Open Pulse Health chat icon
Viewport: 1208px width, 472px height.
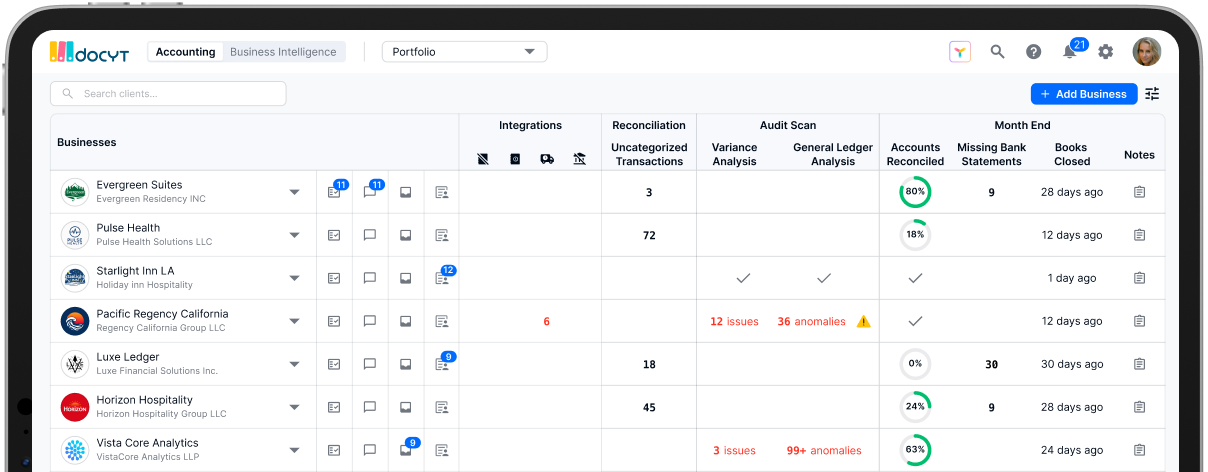[369, 235]
